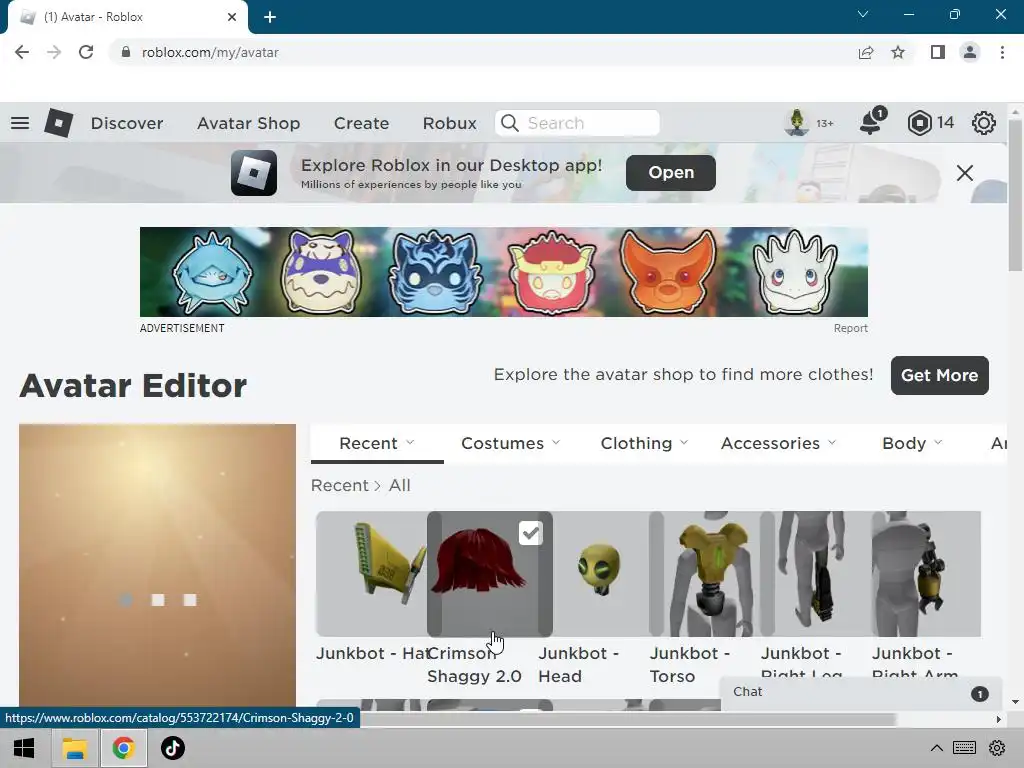Image resolution: width=1024 pixels, height=768 pixels.
Task: Report the advertisement
Action: 850,328
